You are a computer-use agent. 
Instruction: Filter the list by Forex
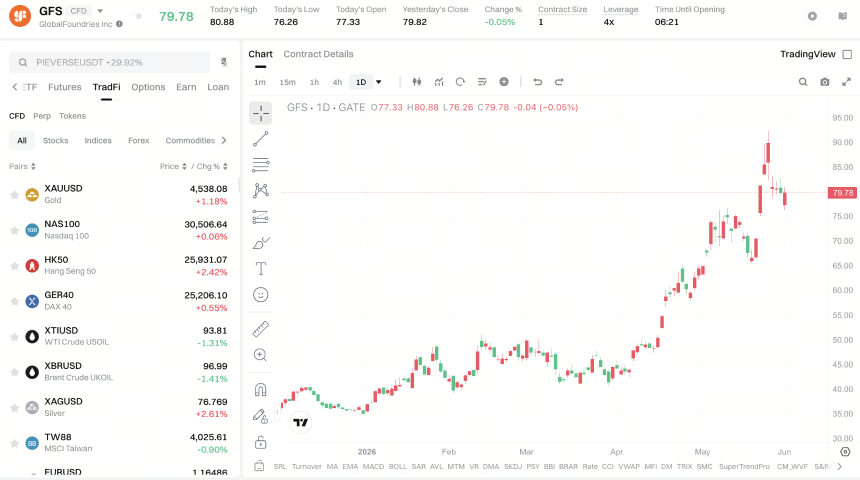pos(138,140)
